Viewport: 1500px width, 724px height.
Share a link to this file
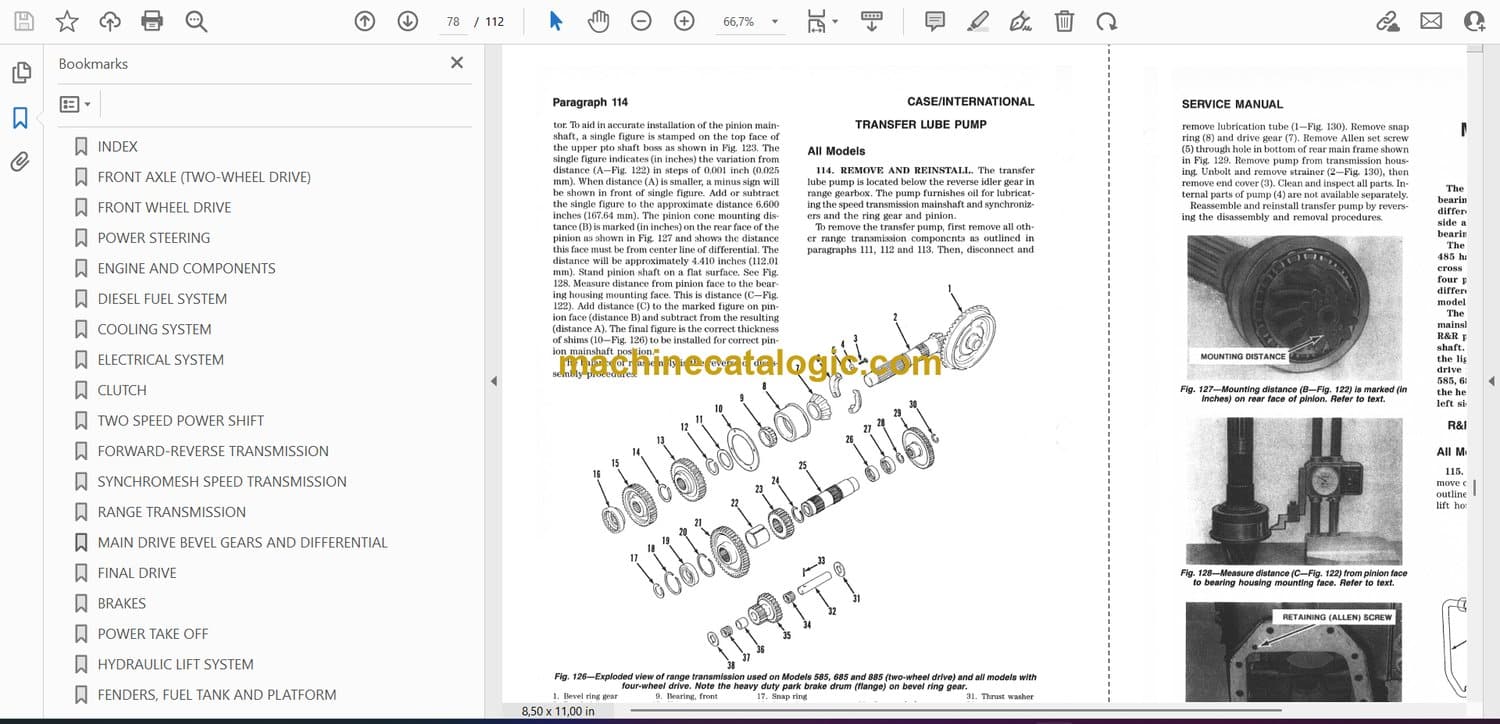click(x=1387, y=21)
